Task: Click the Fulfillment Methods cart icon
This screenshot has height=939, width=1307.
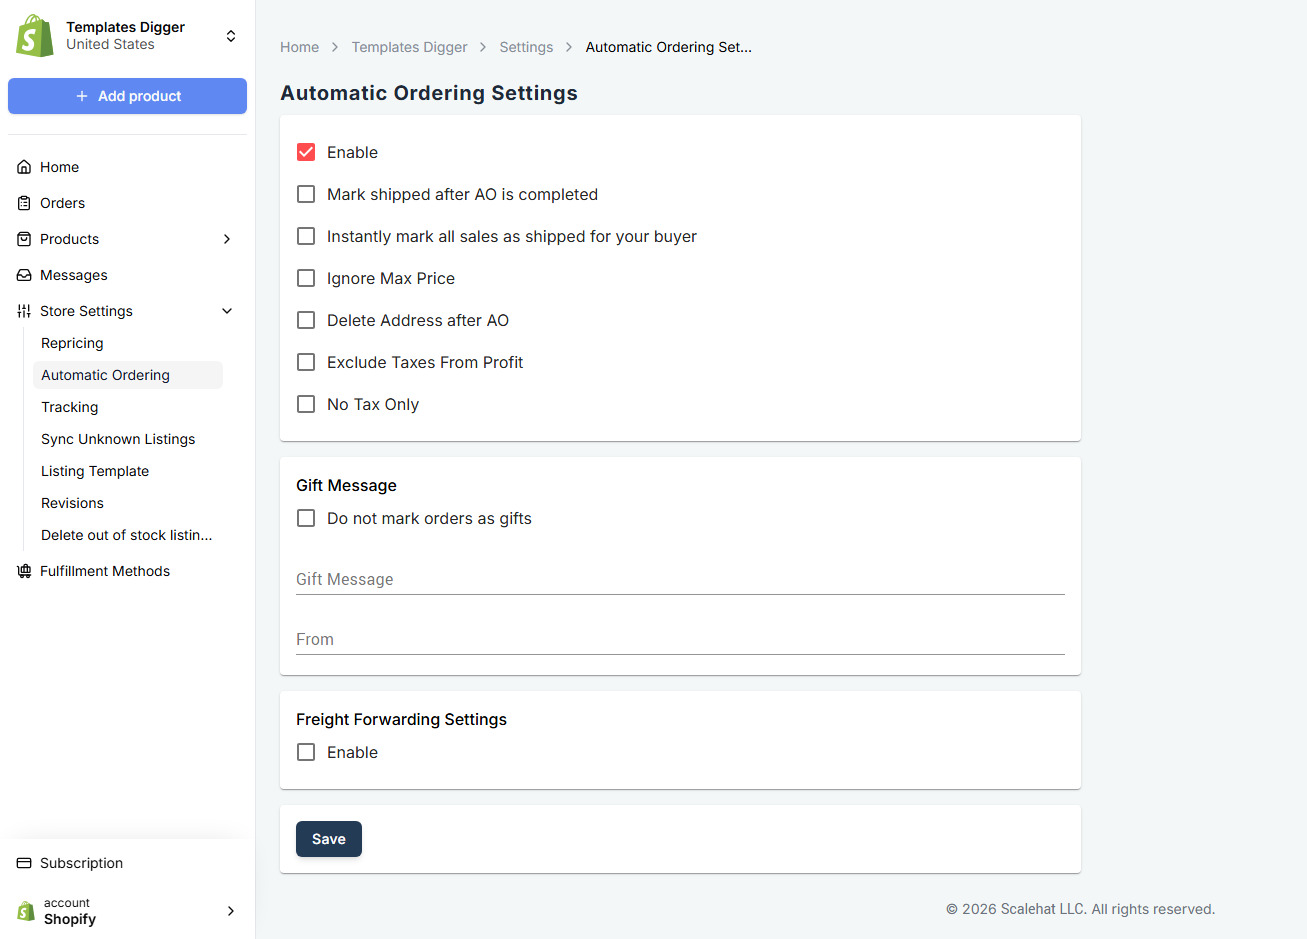Action: [x=24, y=571]
